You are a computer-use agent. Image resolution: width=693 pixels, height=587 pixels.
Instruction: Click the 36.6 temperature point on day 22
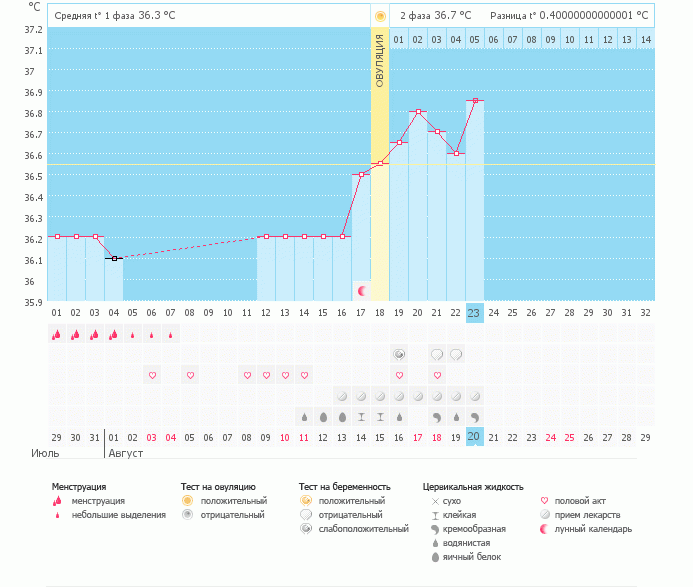456,153
